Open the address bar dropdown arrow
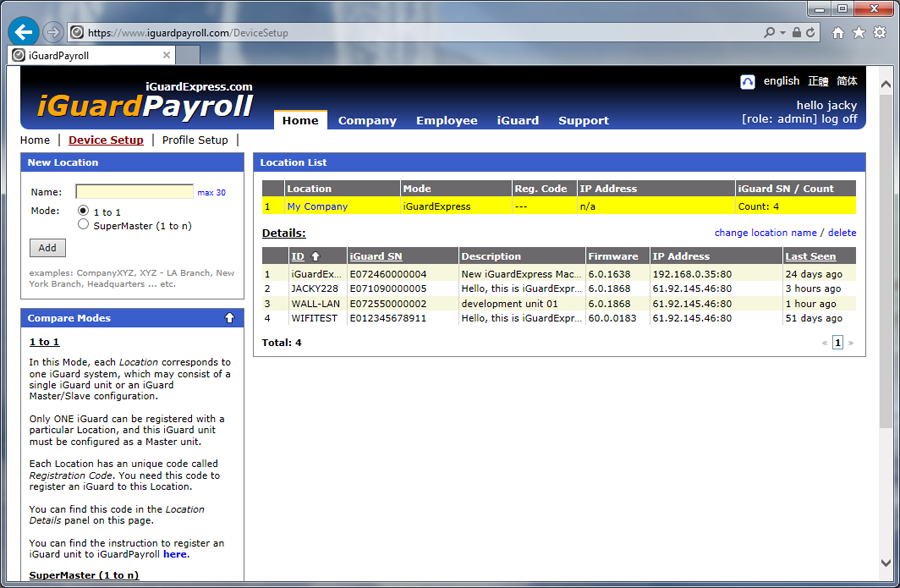Image resolution: width=900 pixels, height=588 pixels. 783,33
